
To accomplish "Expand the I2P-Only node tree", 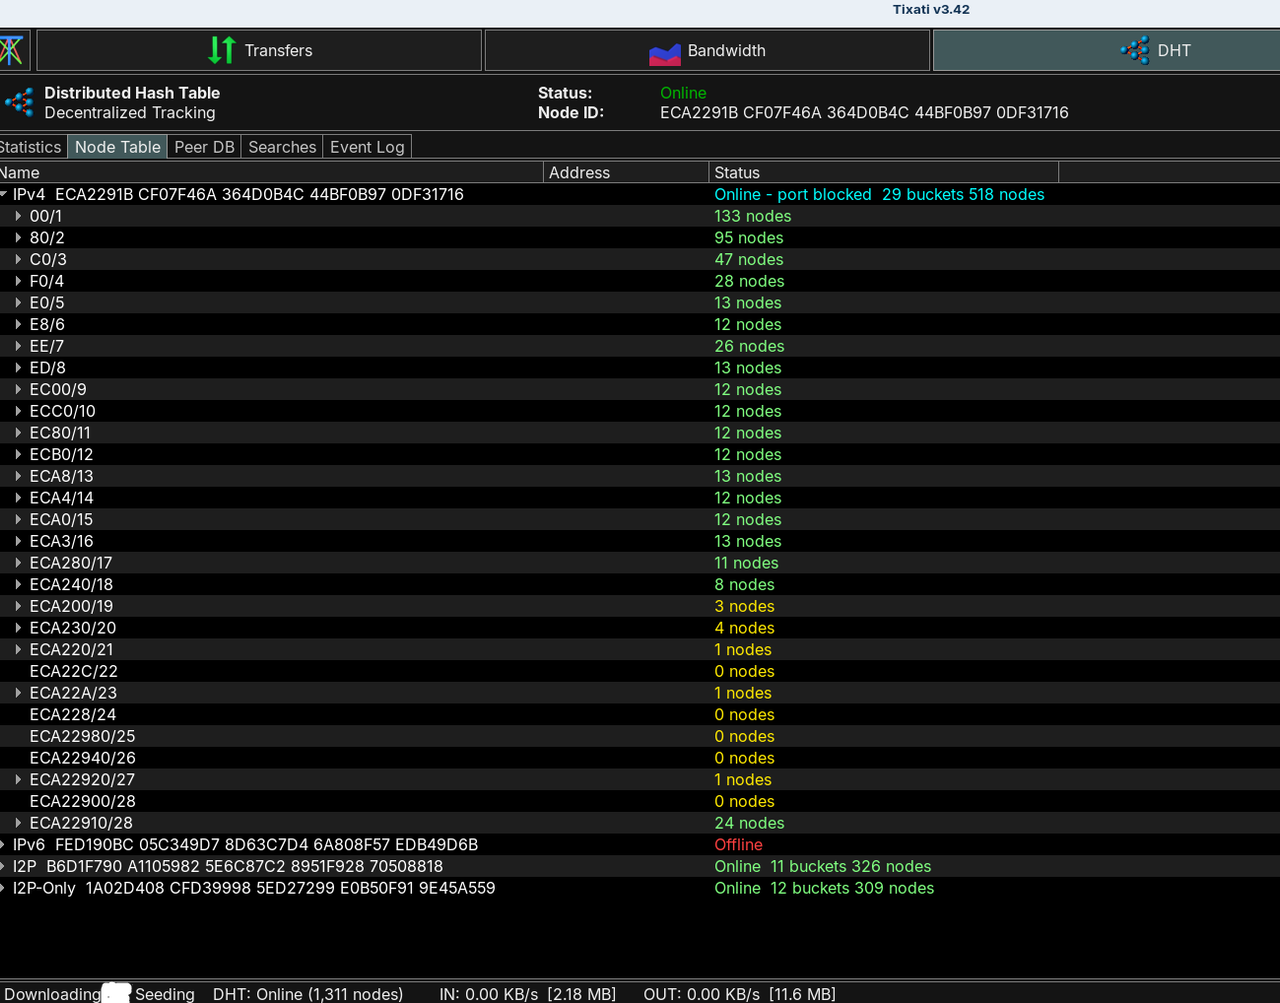I will pos(4,888).
